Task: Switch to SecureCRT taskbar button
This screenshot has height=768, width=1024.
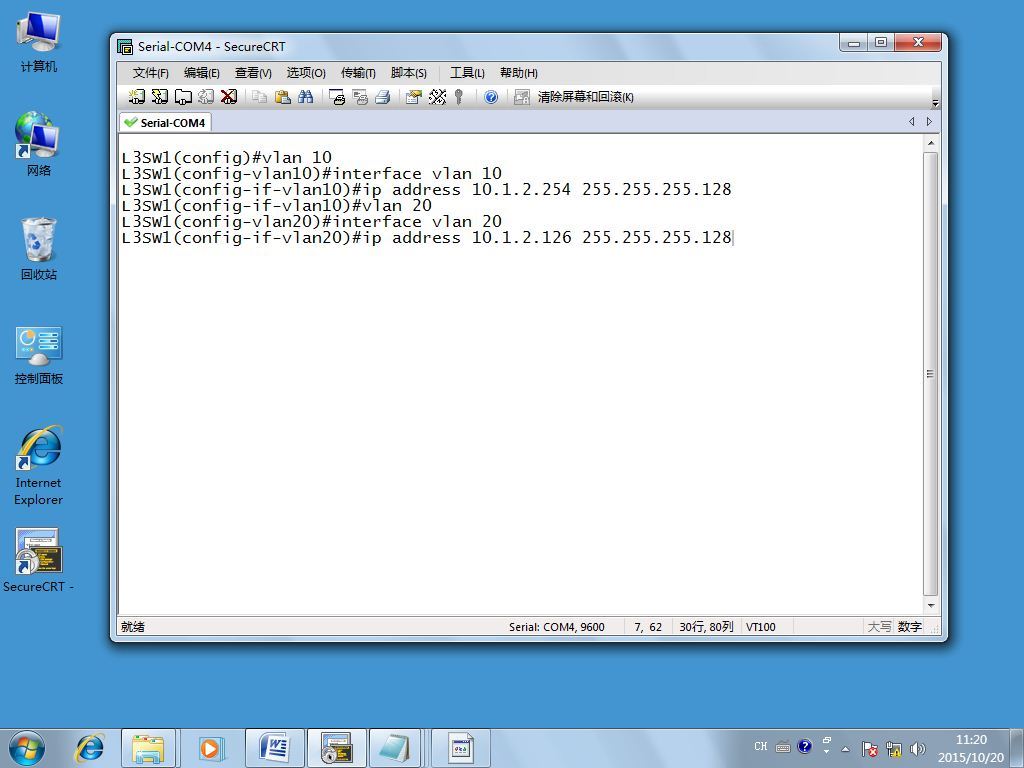Action: (337, 748)
